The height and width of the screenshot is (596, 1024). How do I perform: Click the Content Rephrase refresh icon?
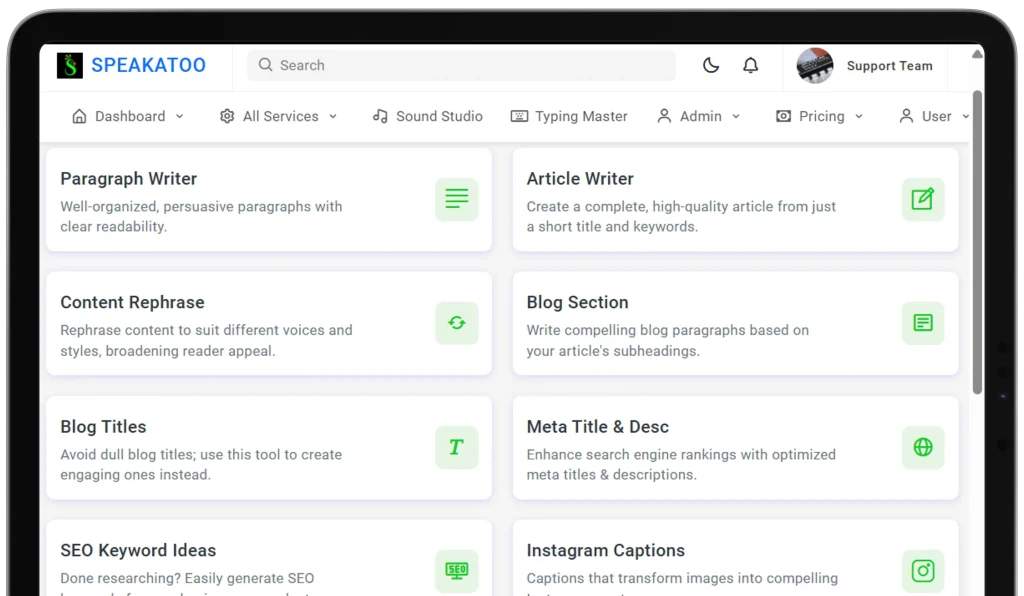click(x=456, y=323)
